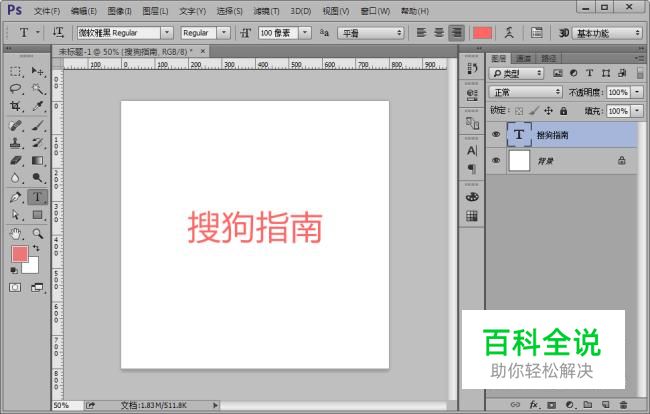Select the History Brush tool
650x414 pixels.
(38, 143)
